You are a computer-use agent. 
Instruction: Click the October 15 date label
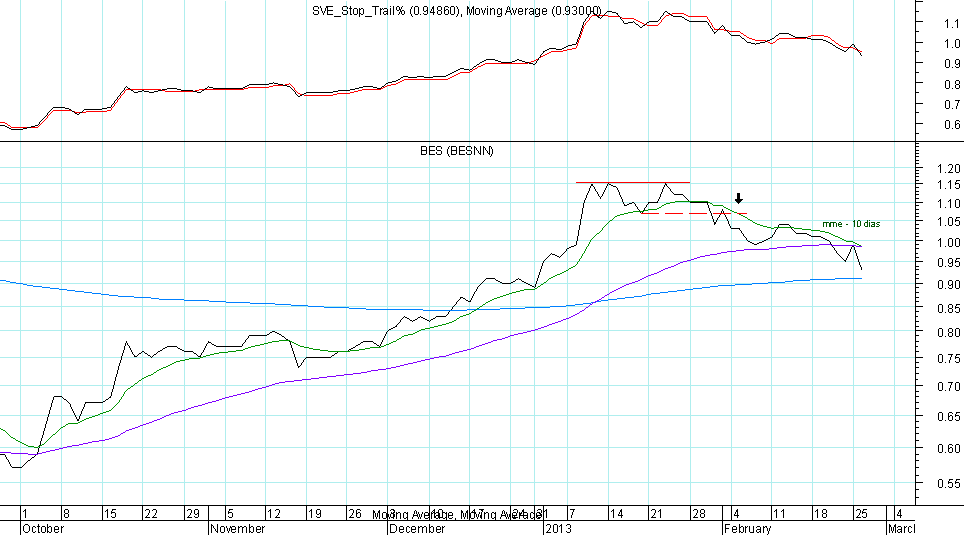(x=110, y=513)
